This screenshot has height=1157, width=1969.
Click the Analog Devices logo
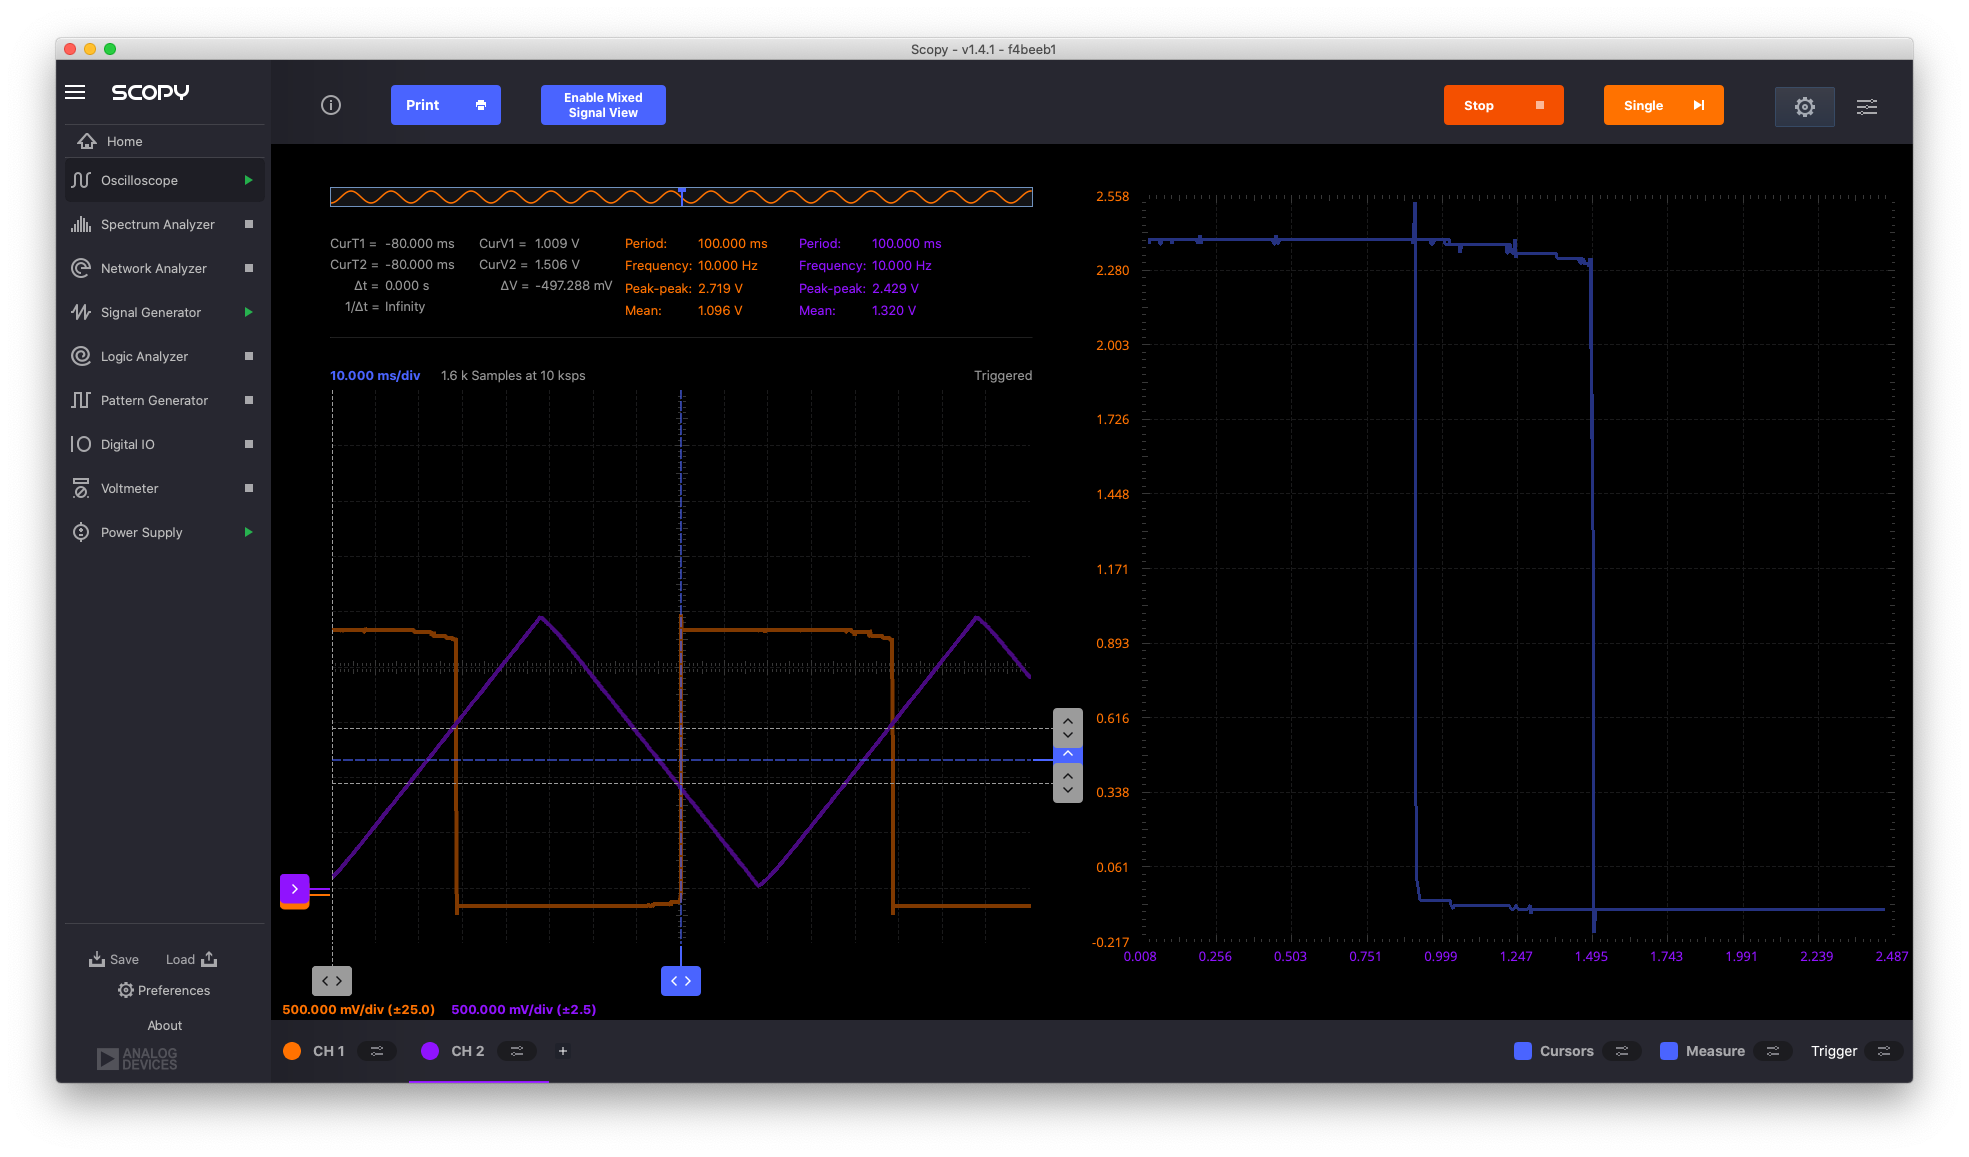tap(137, 1058)
